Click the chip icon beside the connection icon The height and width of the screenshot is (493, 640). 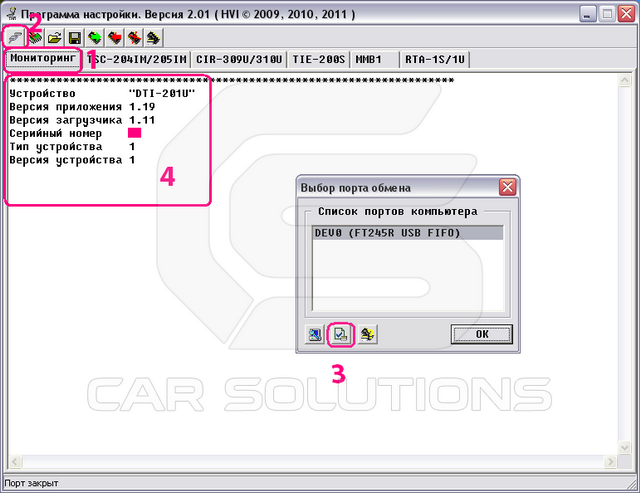pyautogui.click(x=35, y=38)
